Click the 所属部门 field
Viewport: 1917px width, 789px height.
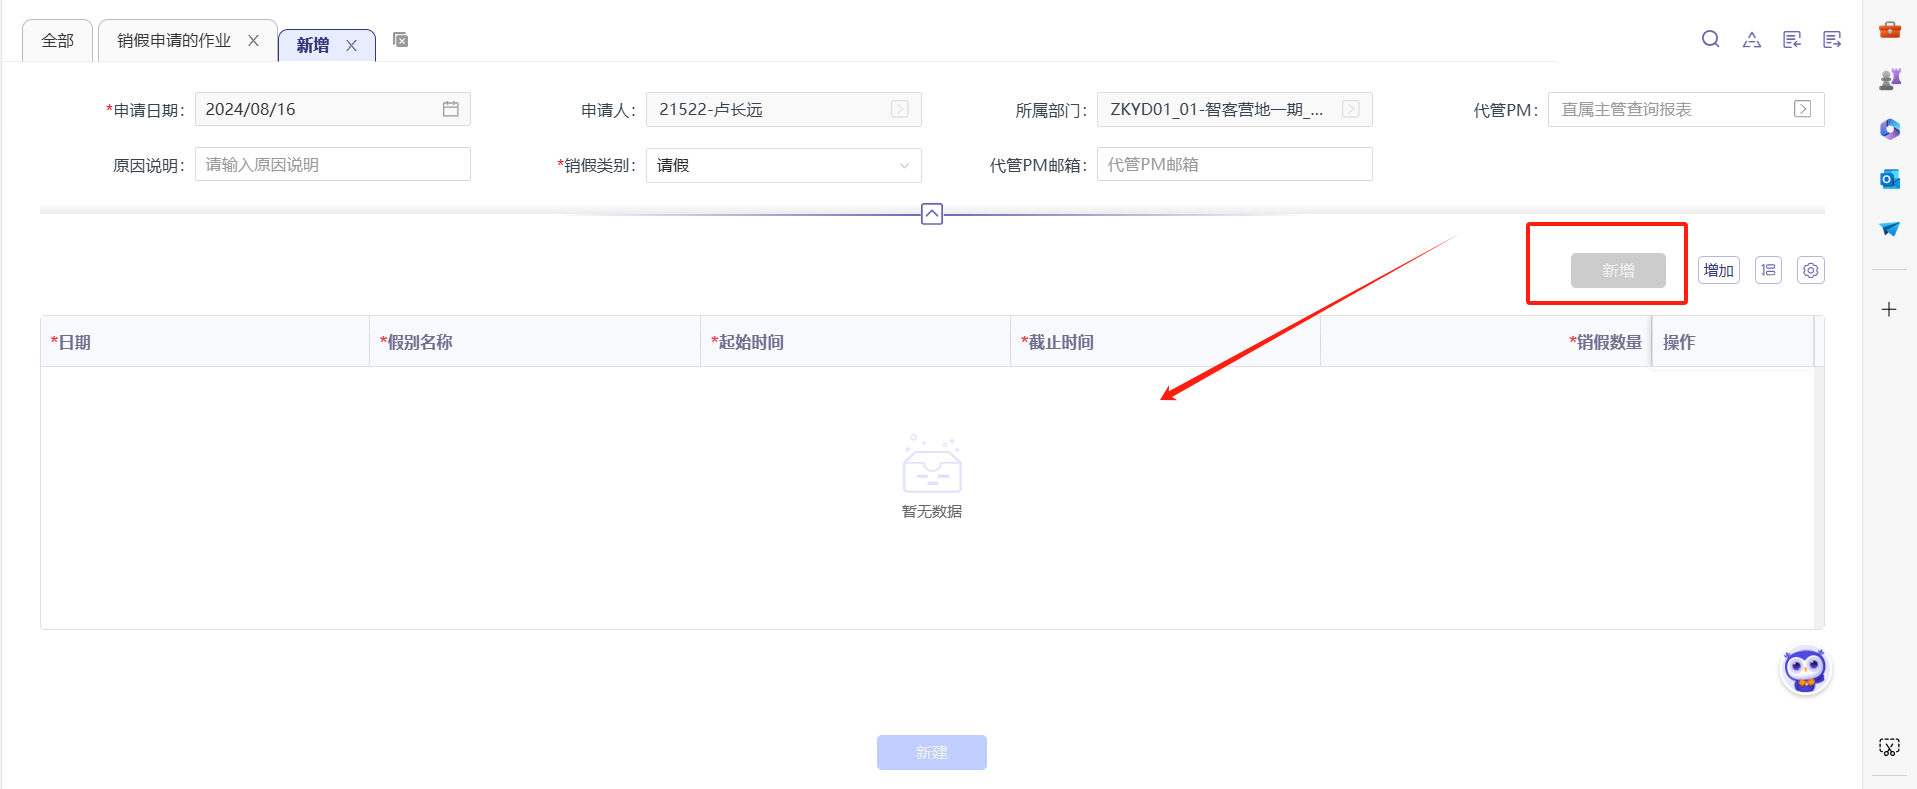1235,109
